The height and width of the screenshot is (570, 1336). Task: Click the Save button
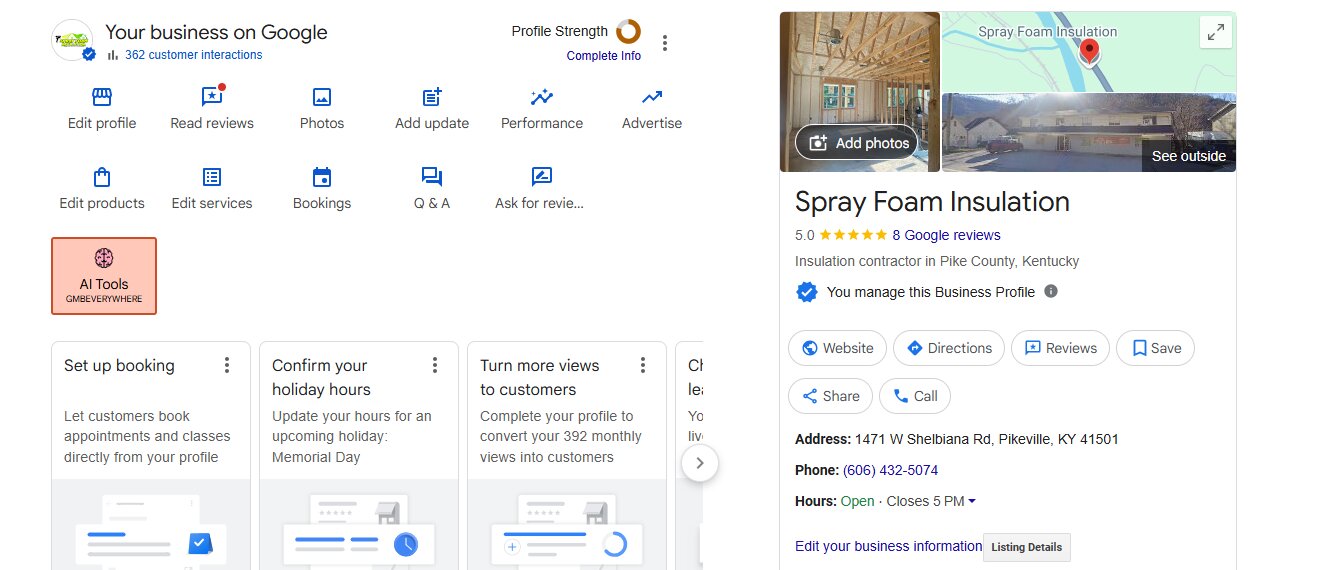[x=1155, y=348]
